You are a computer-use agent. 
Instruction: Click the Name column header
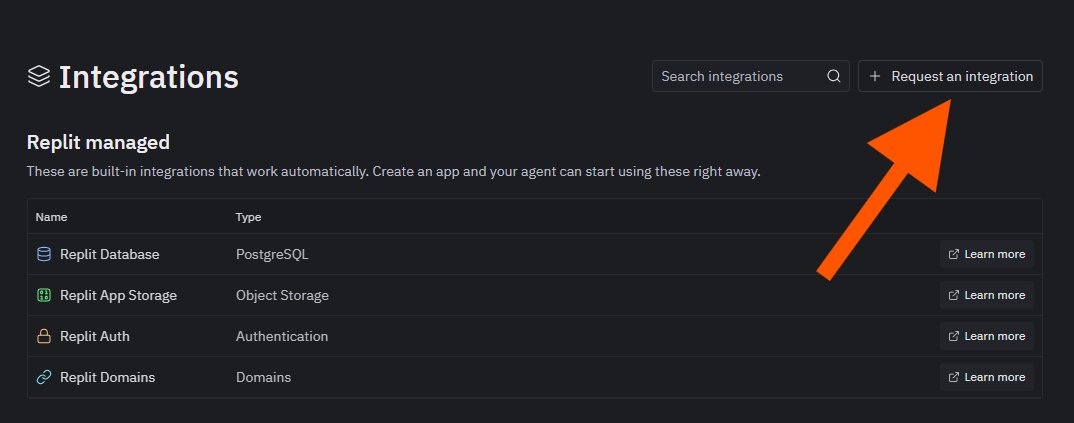51,217
